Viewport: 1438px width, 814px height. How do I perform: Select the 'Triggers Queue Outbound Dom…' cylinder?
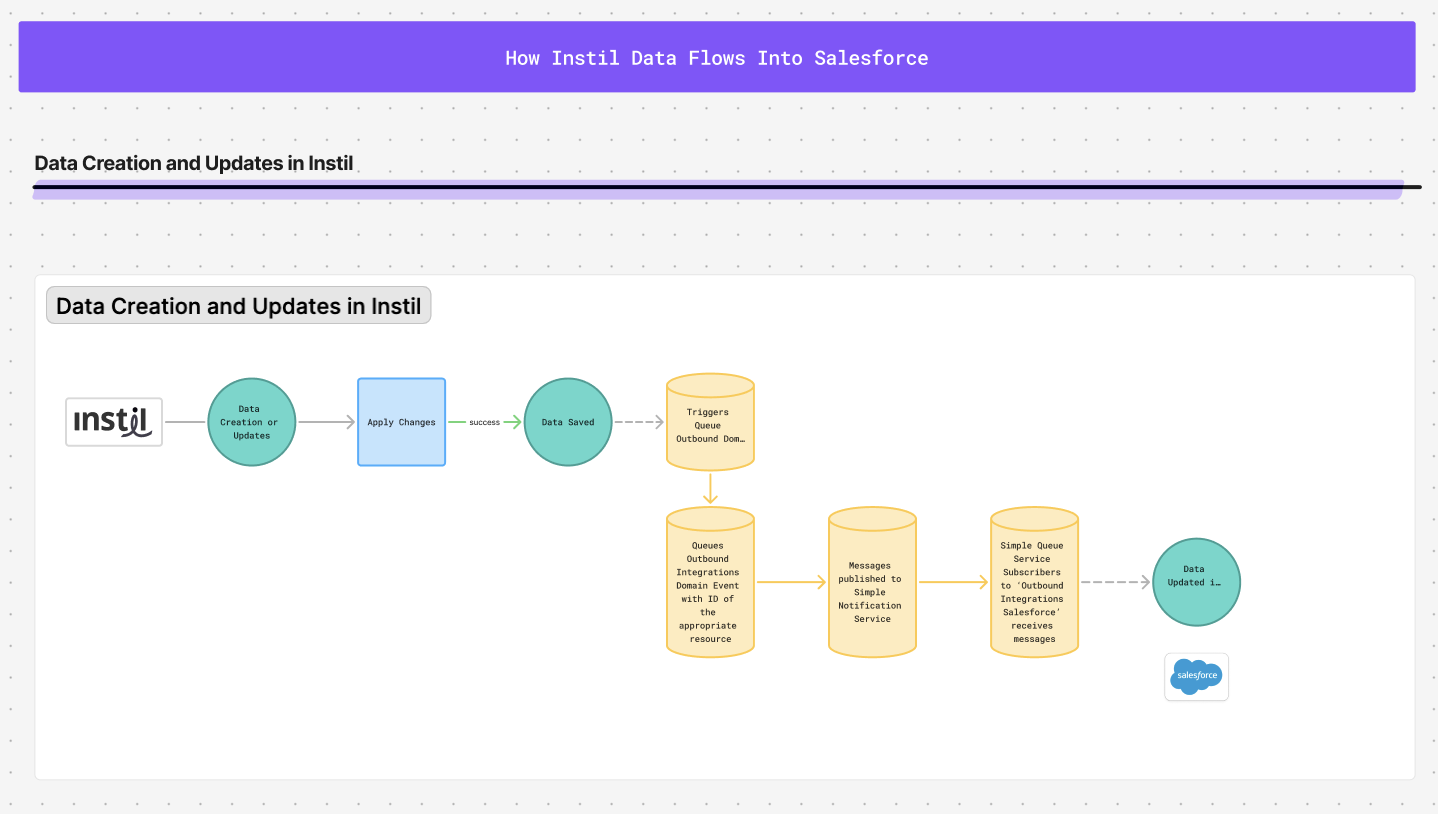coord(710,422)
